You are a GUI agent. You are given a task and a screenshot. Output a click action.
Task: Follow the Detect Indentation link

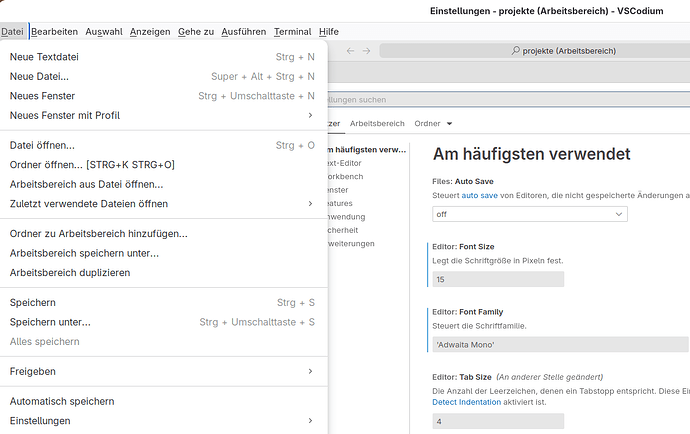tap(466, 402)
